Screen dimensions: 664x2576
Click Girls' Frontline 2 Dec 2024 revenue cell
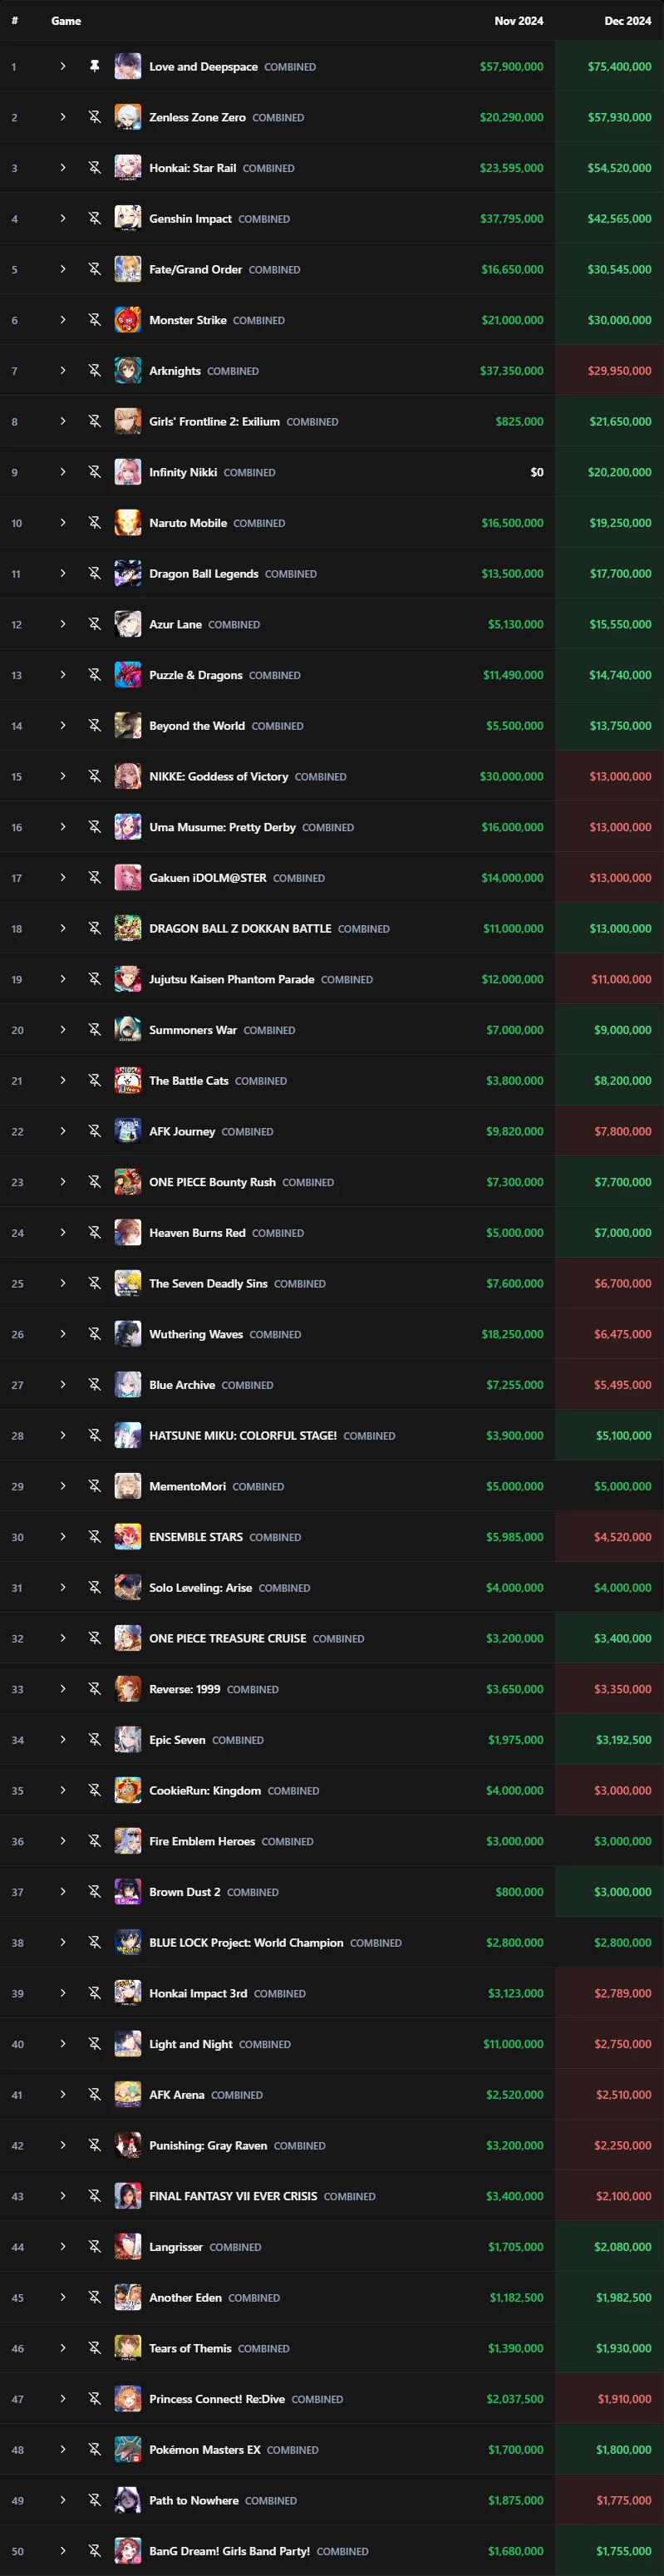coord(620,422)
